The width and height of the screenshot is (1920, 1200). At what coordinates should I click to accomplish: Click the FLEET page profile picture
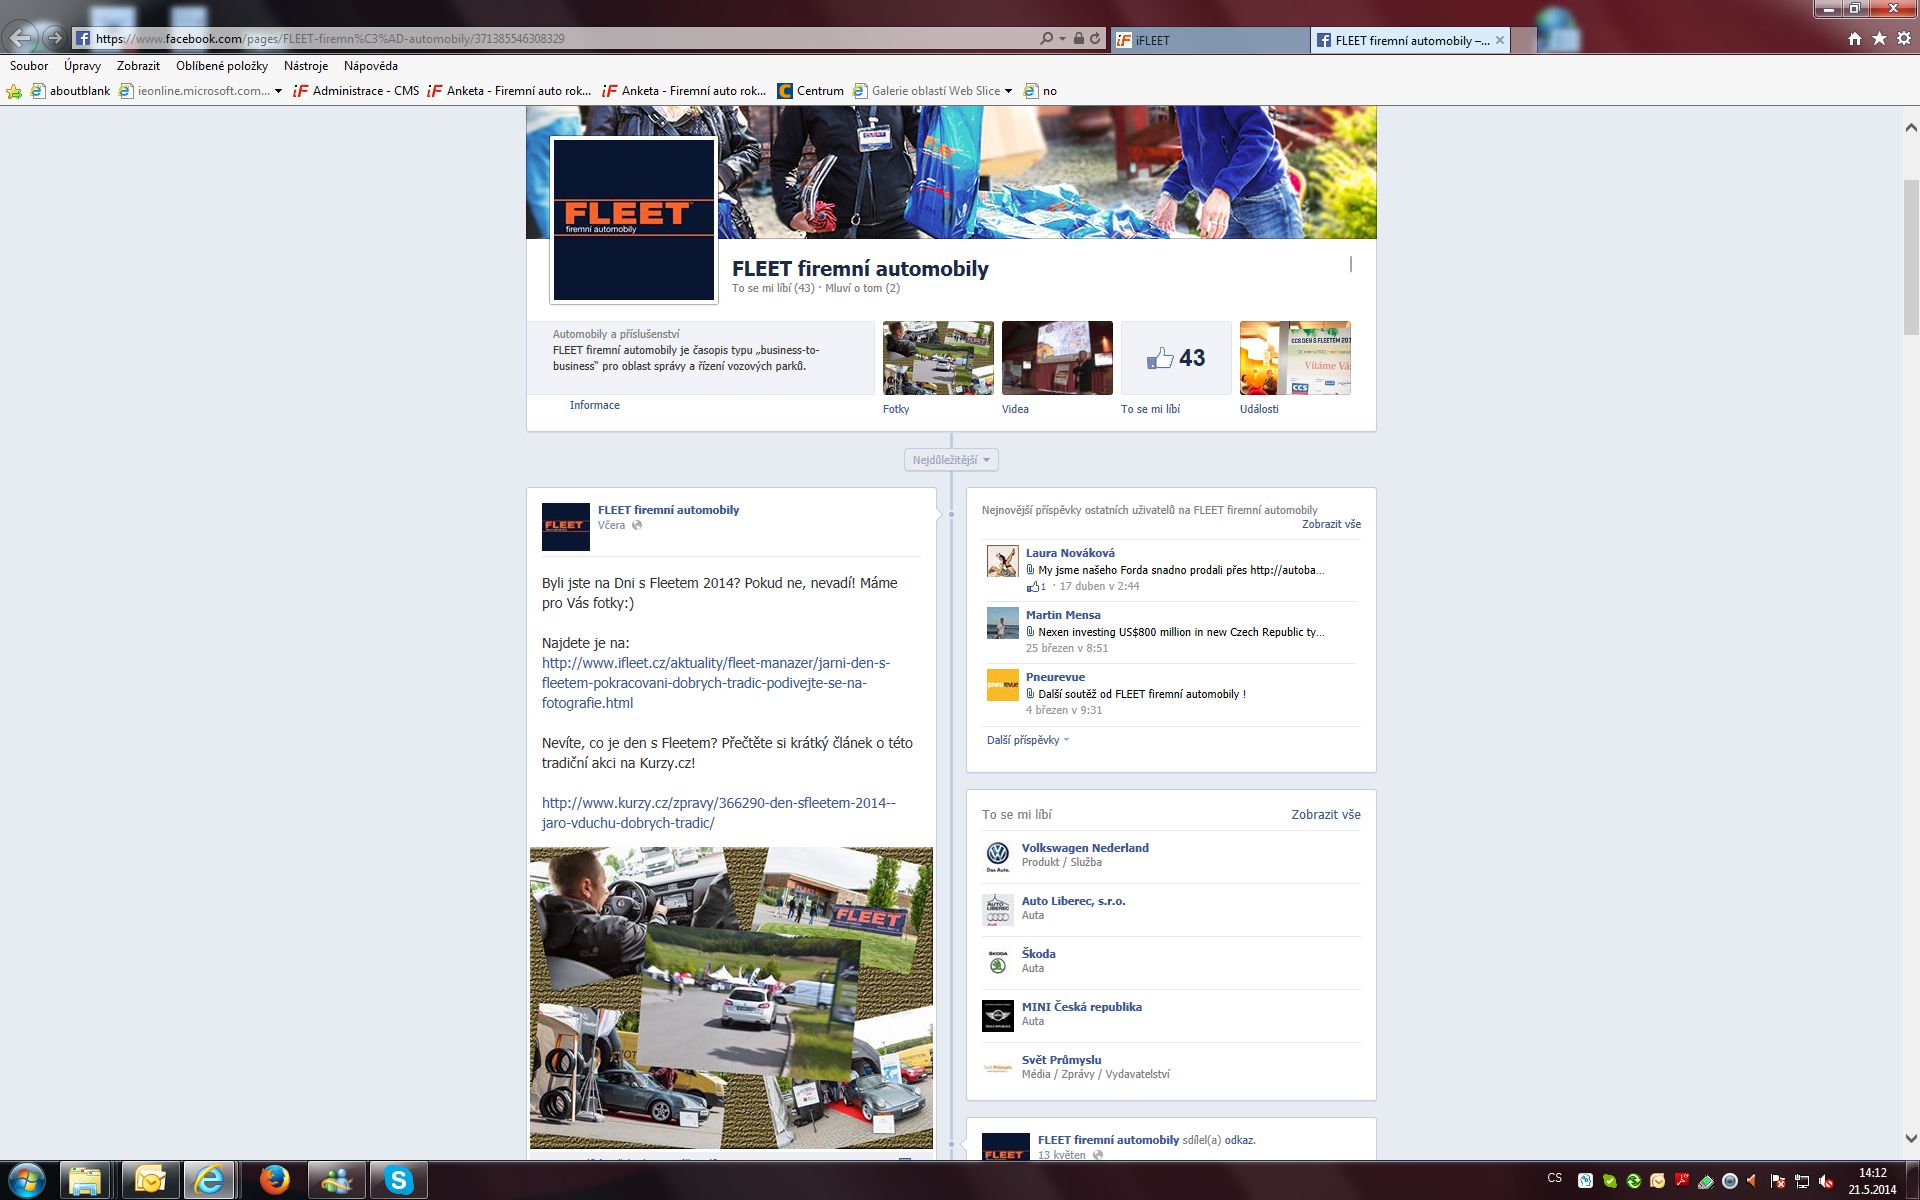[x=634, y=220]
